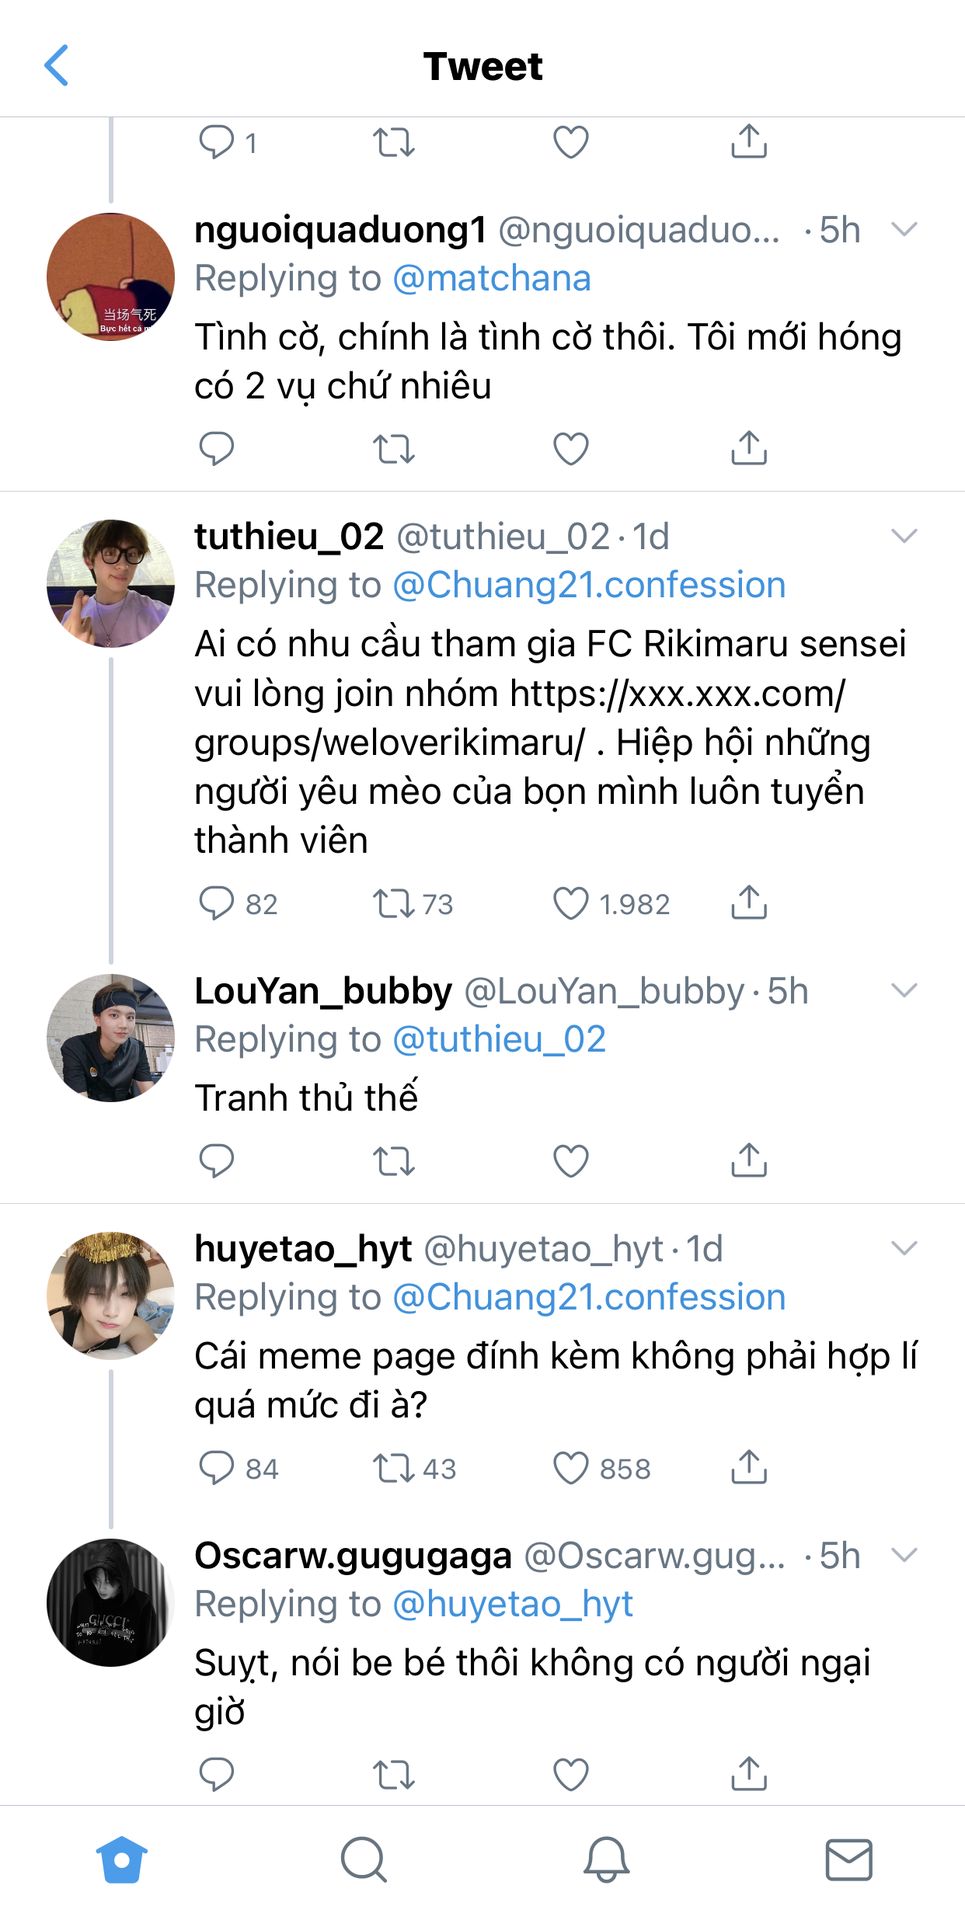
Task: Open options chevron on nguoiquaduong1's tweet
Action: coord(904,230)
